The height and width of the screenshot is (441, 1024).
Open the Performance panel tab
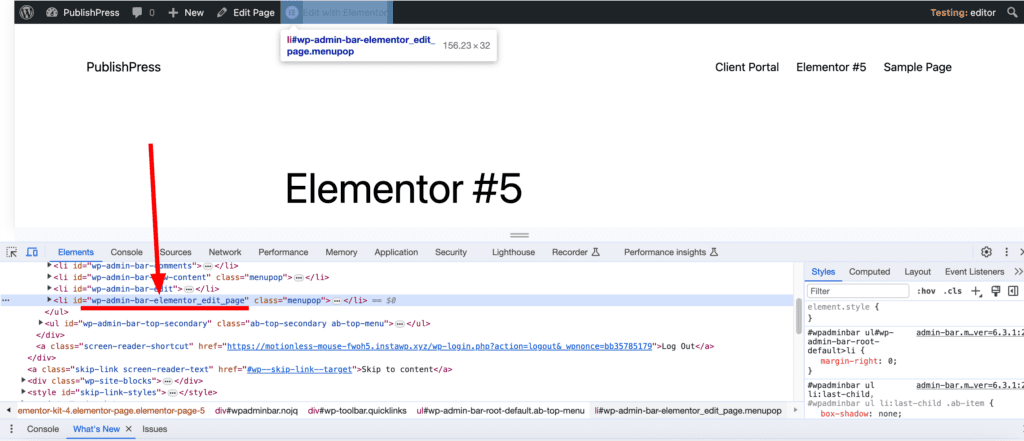coord(283,252)
